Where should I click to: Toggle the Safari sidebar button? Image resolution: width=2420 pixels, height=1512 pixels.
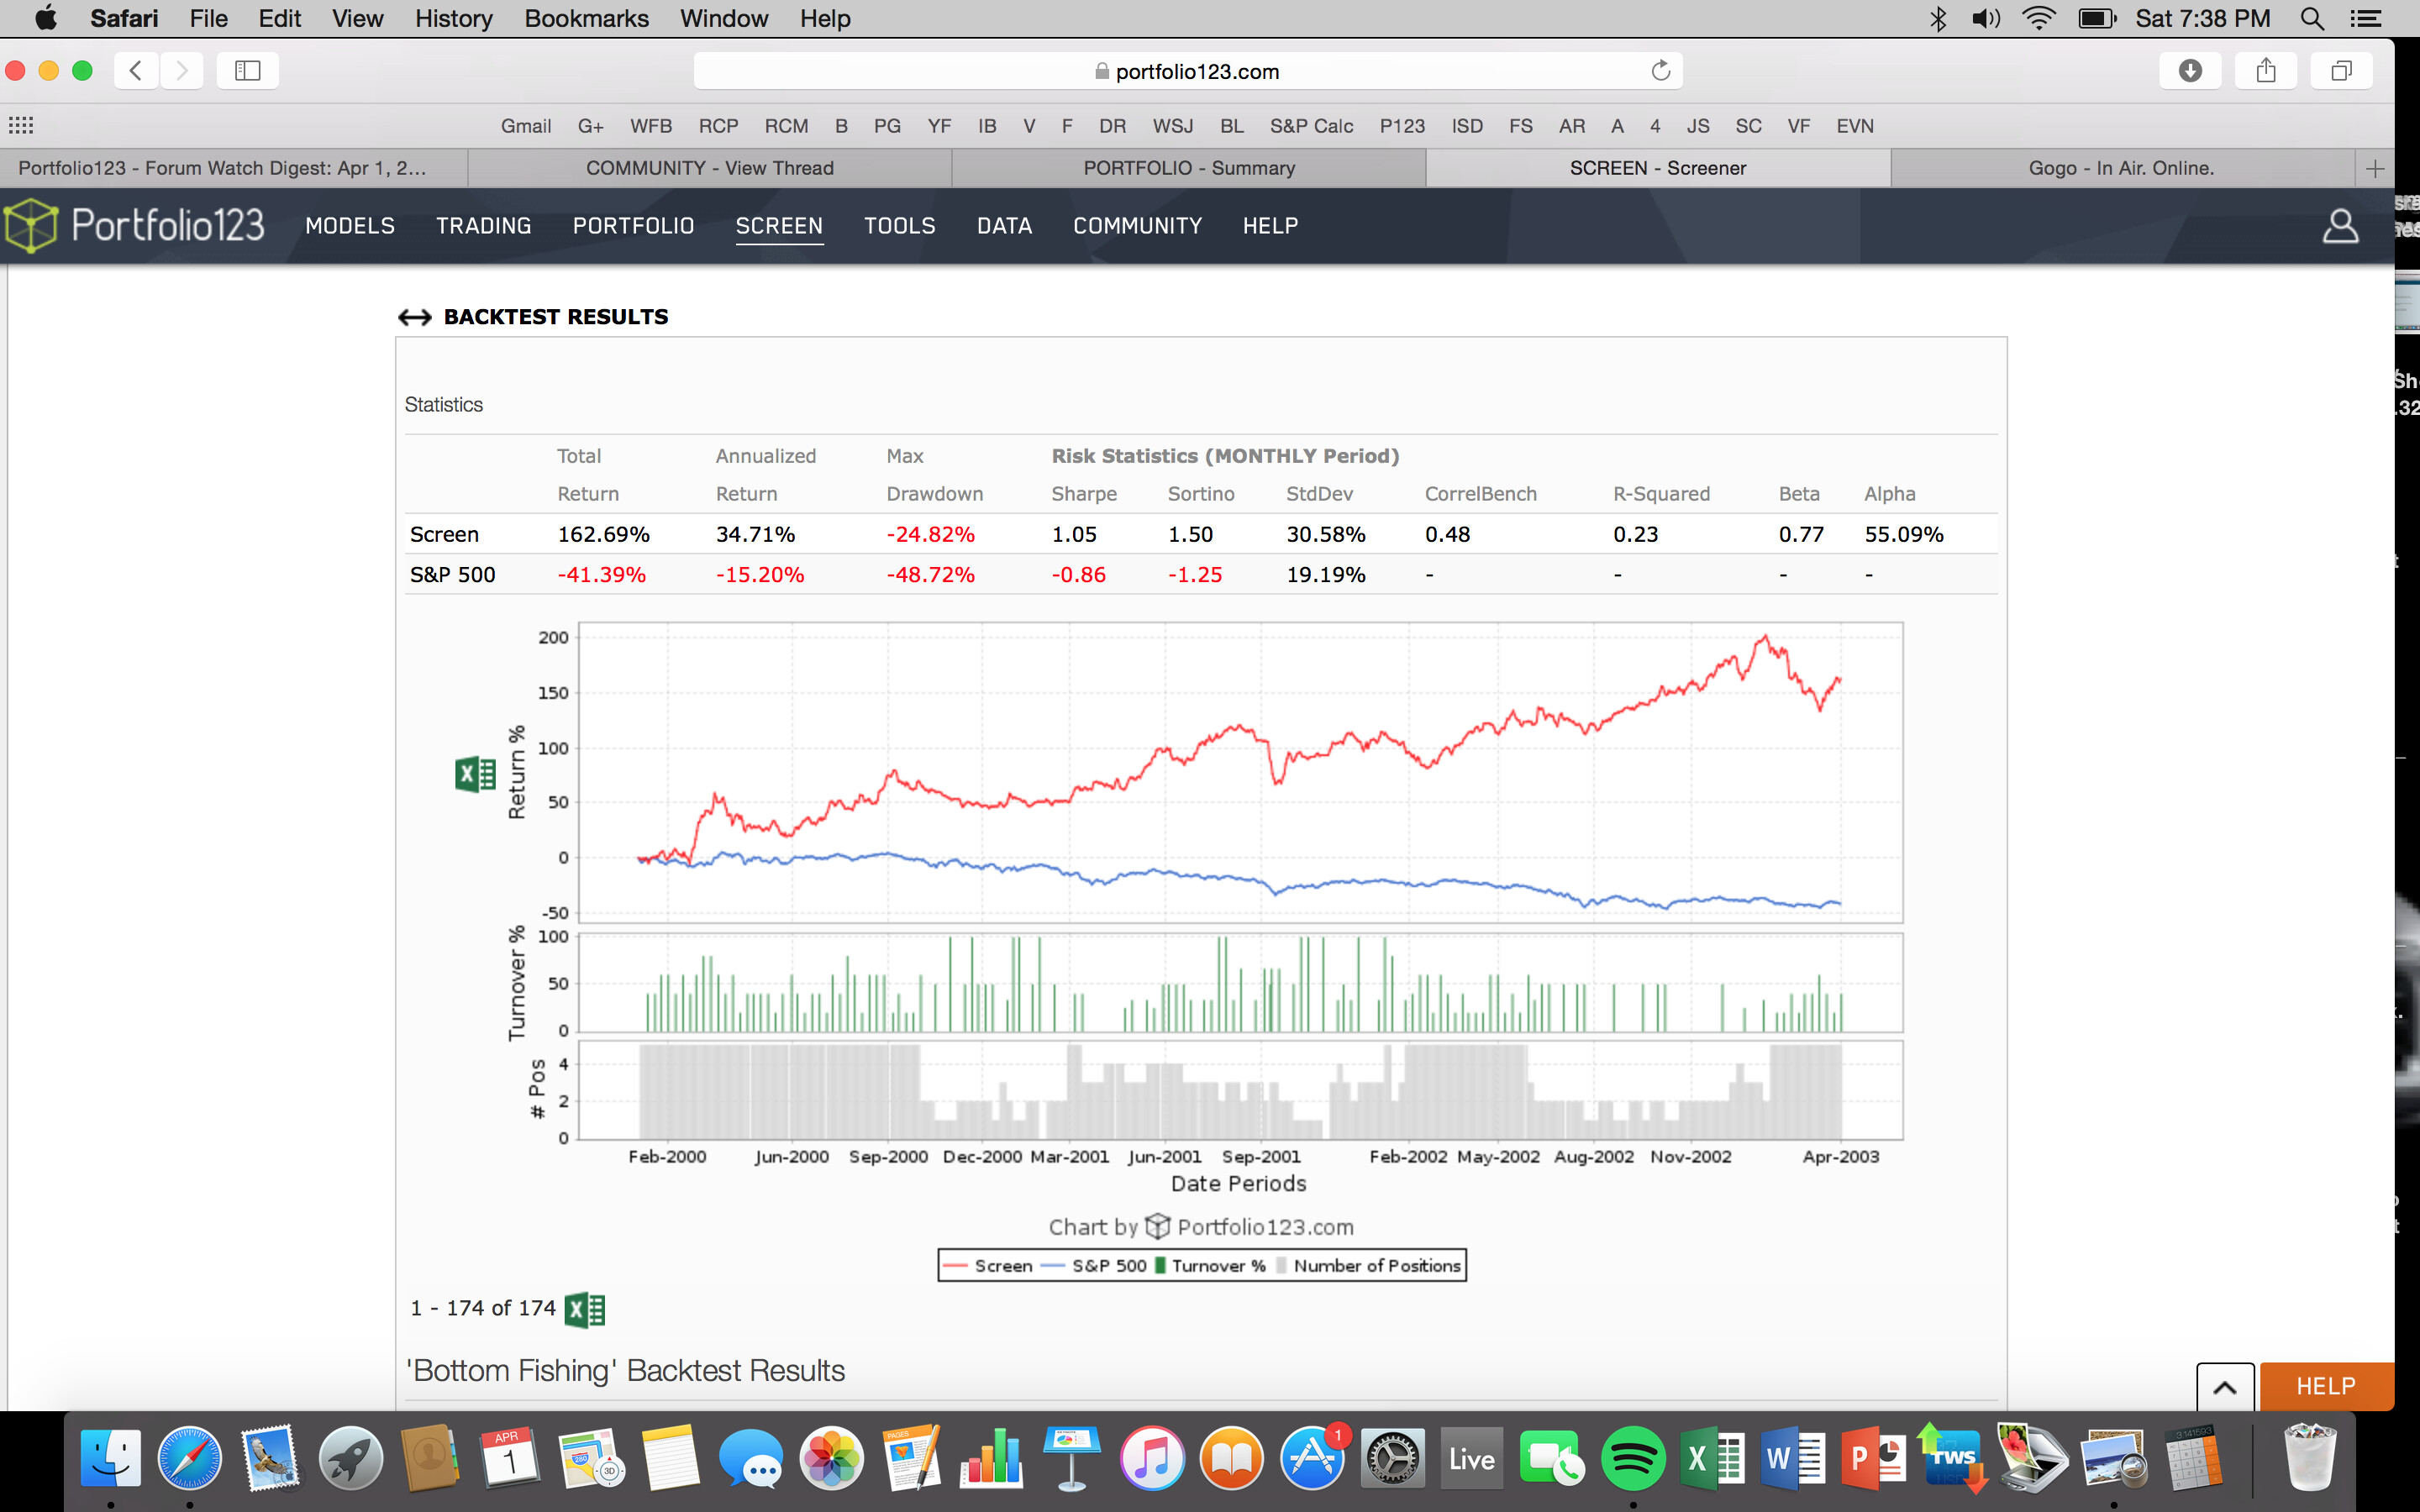tap(247, 70)
